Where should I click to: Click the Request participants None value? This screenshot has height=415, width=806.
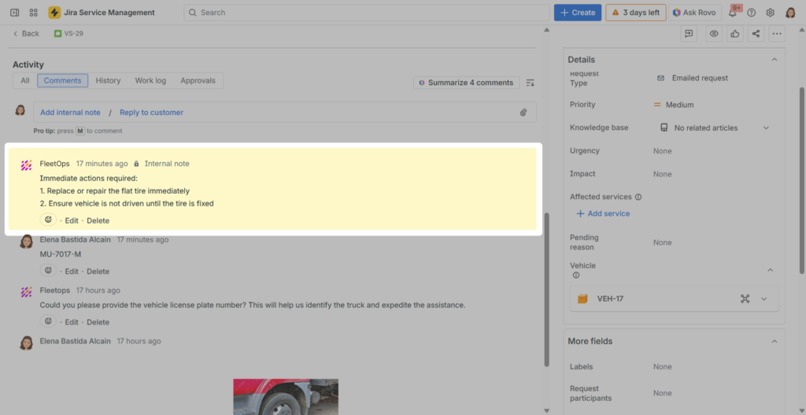[x=663, y=393]
